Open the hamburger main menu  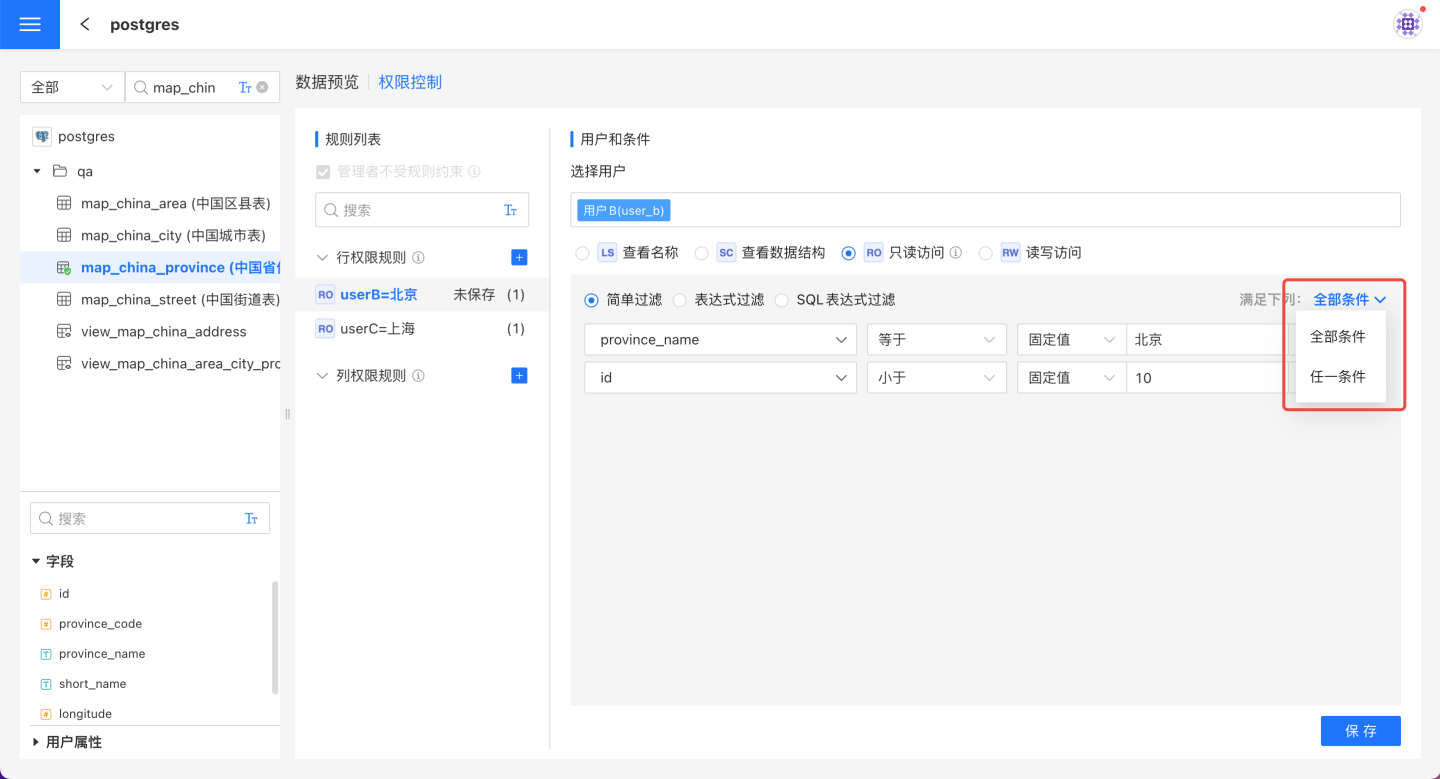pos(30,24)
